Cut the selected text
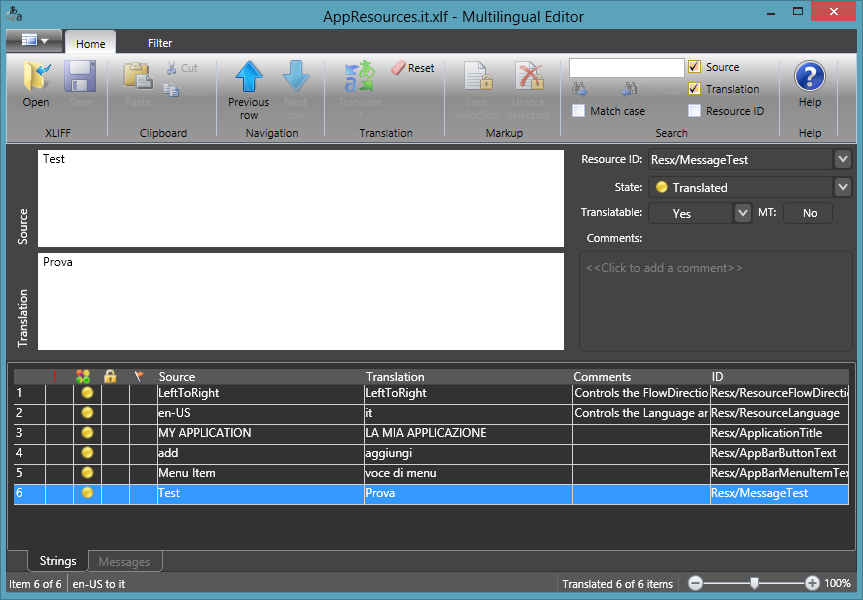The width and height of the screenshot is (863, 600). click(181, 67)
